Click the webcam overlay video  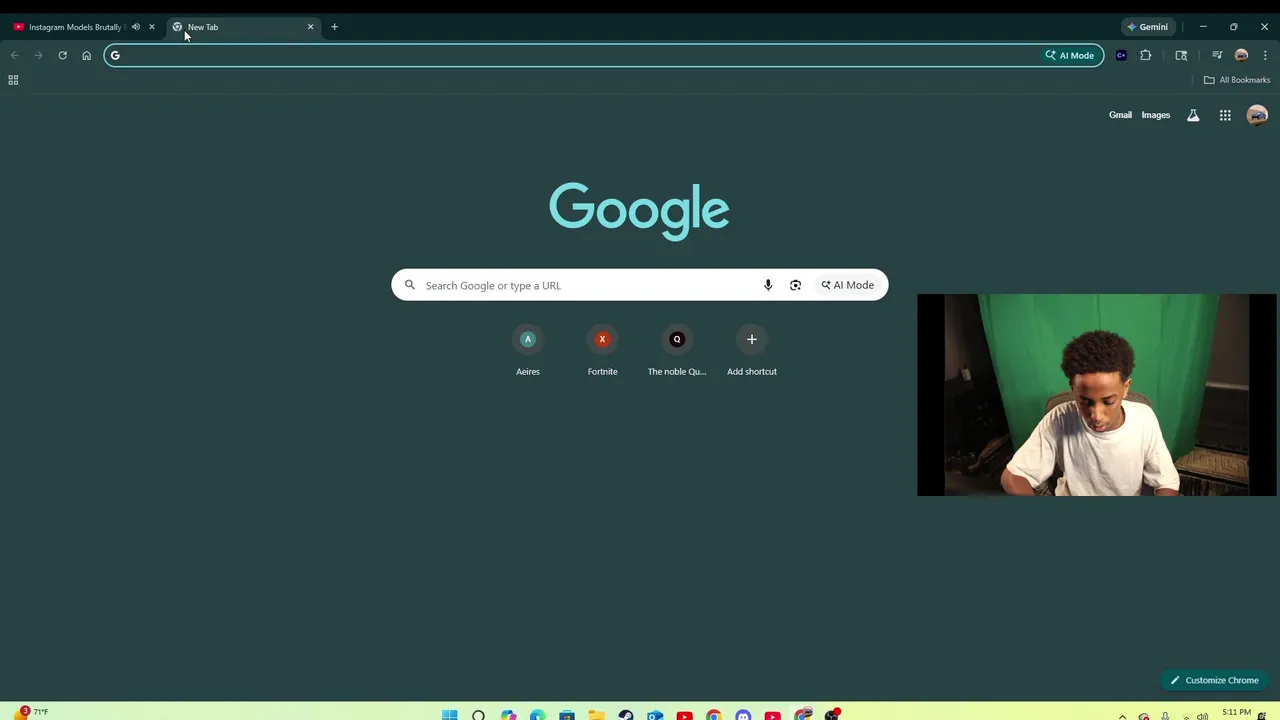(1097, 395)
